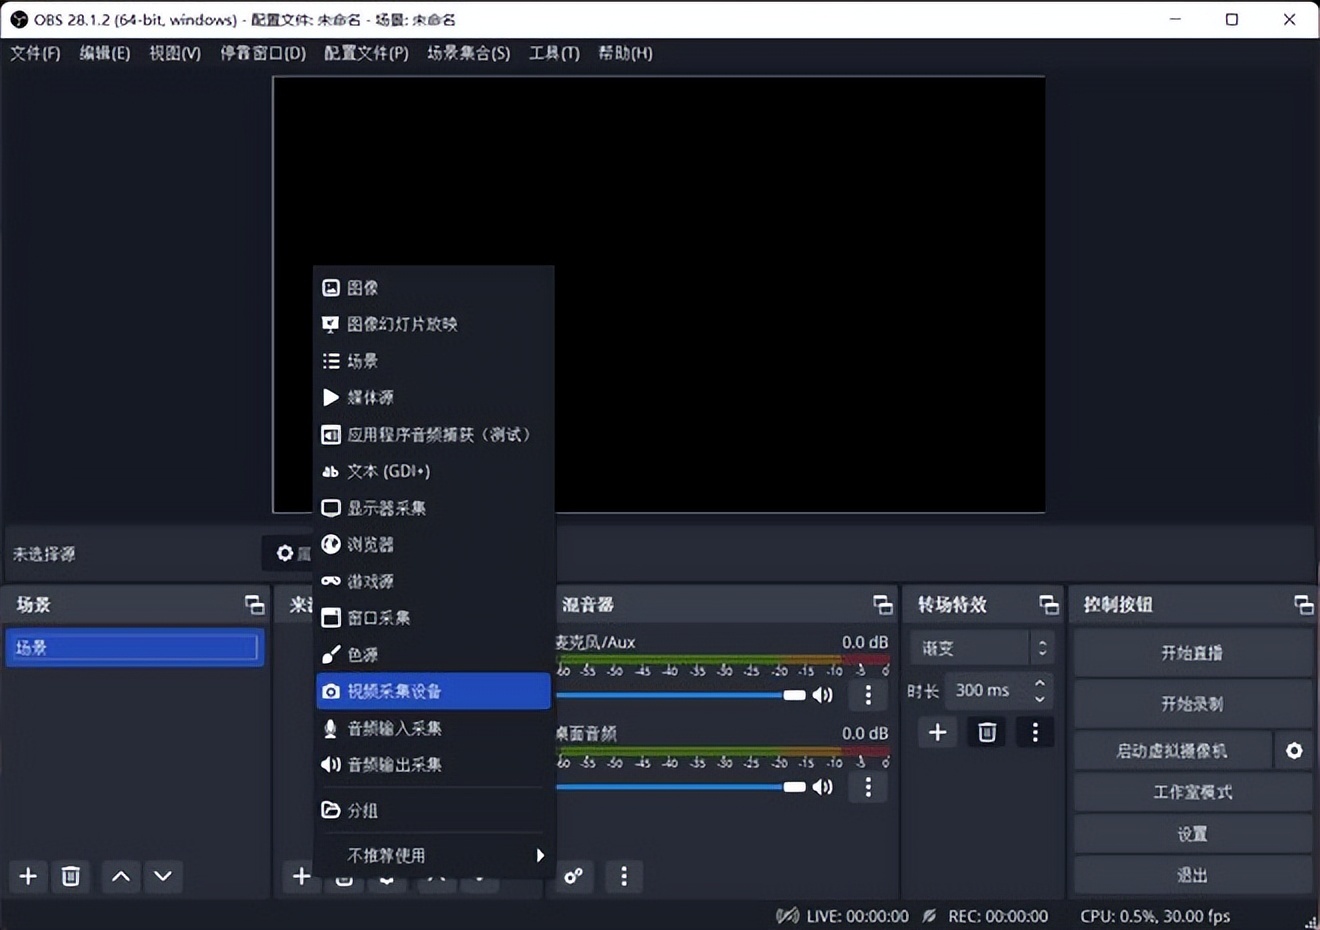Open 桌面音频 three-dot options
Screen dimensions: 1320x930
[x=868, y=787]
